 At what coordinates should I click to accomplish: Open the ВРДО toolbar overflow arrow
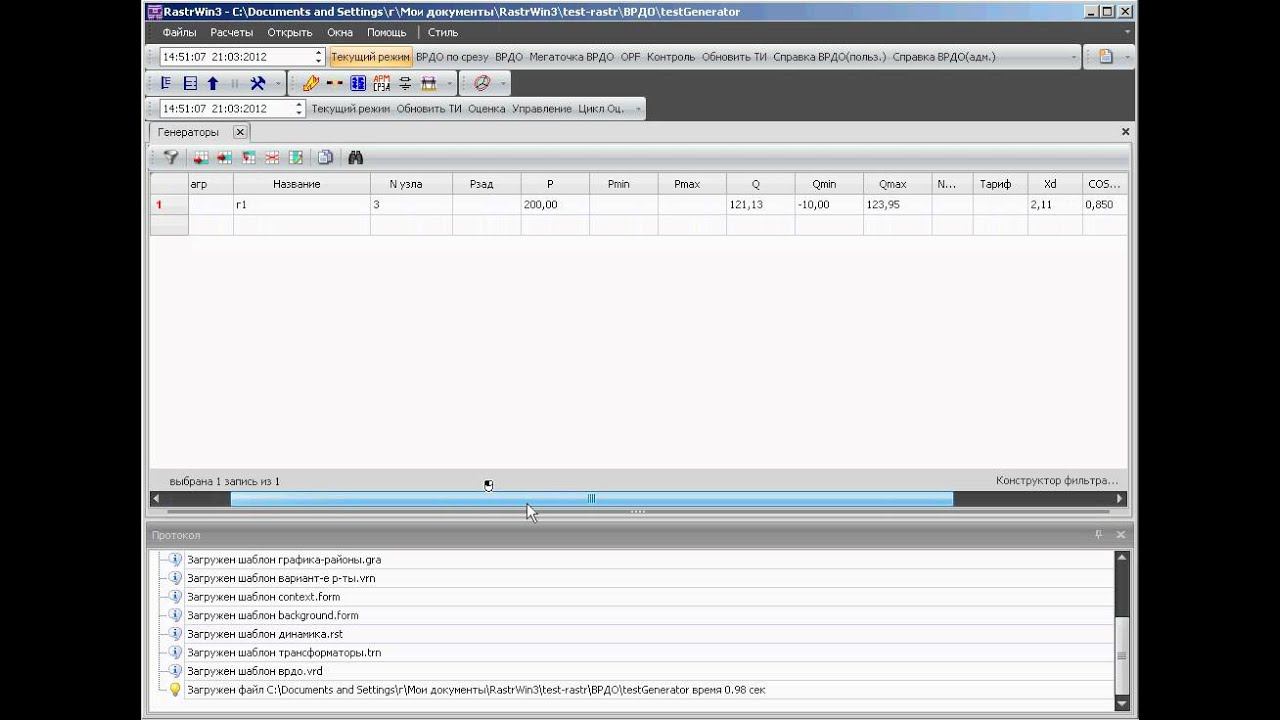[x=1074, y=57]
